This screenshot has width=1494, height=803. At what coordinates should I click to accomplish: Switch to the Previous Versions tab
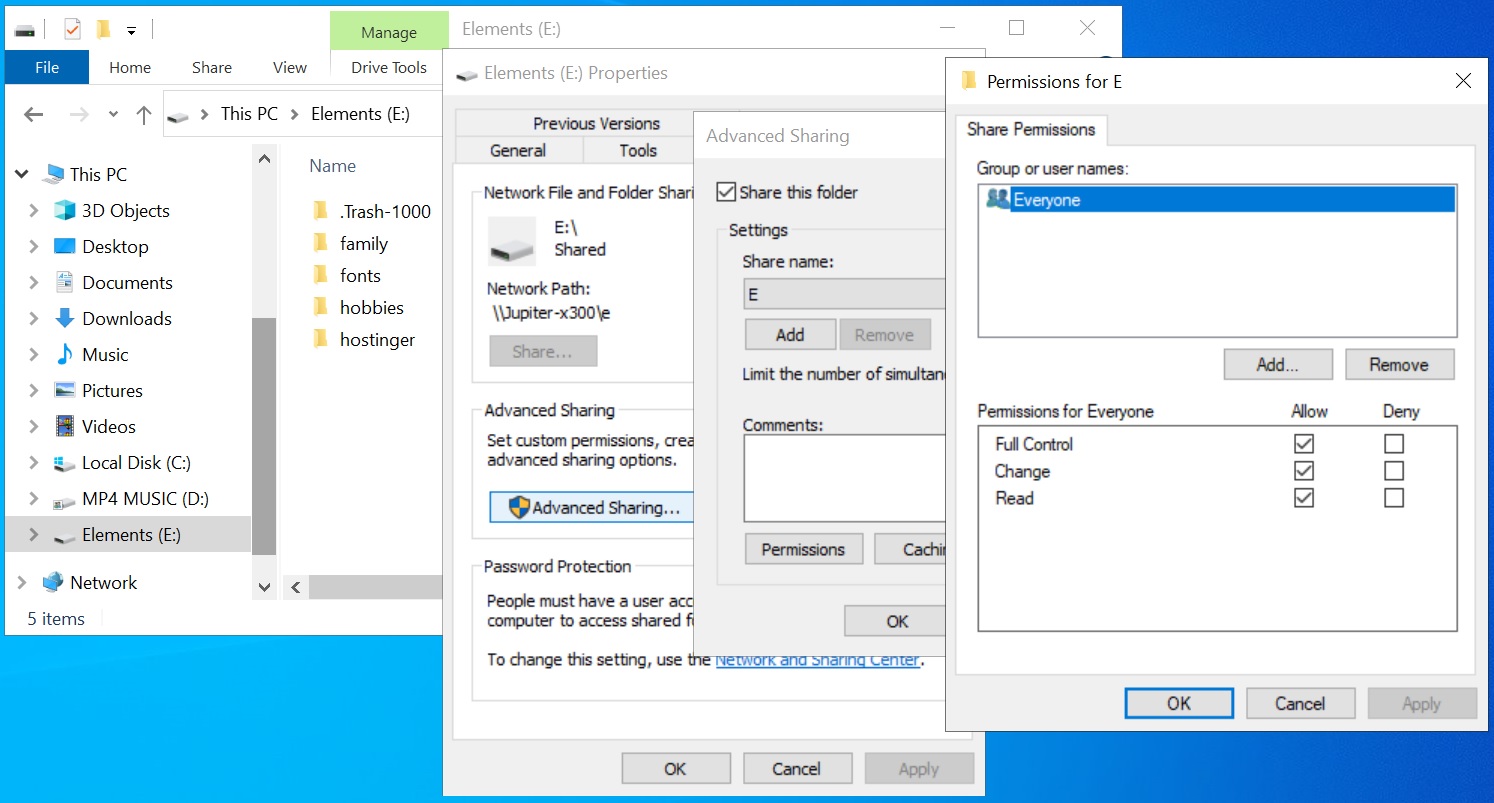(x=596, y=124)
